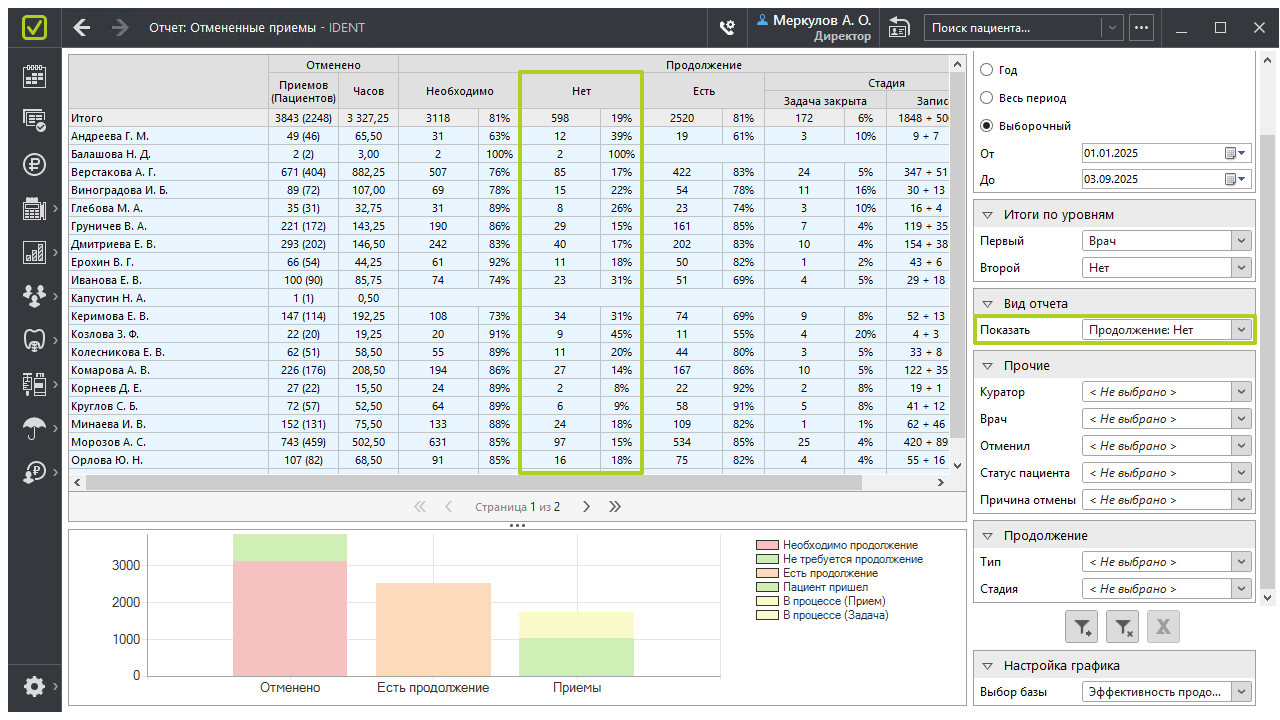Select the 'Выборочный' radio button
The height and width of the screenshot is (720, 1280).
pyautogui.click(x=987, y=126)
